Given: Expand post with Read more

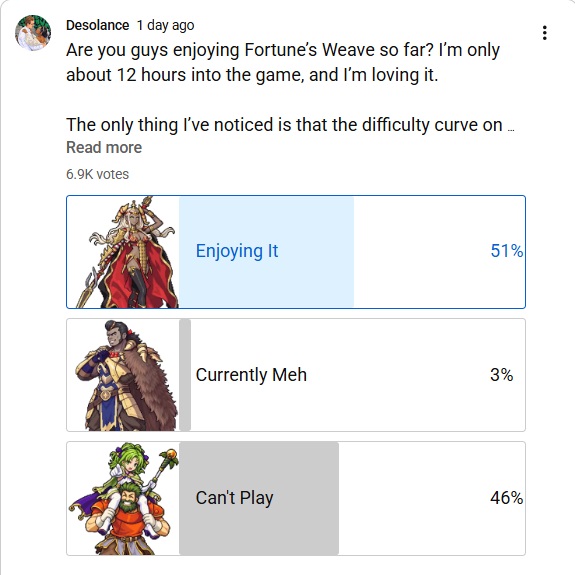Looking at the screenshot, I should coord(104,147).
